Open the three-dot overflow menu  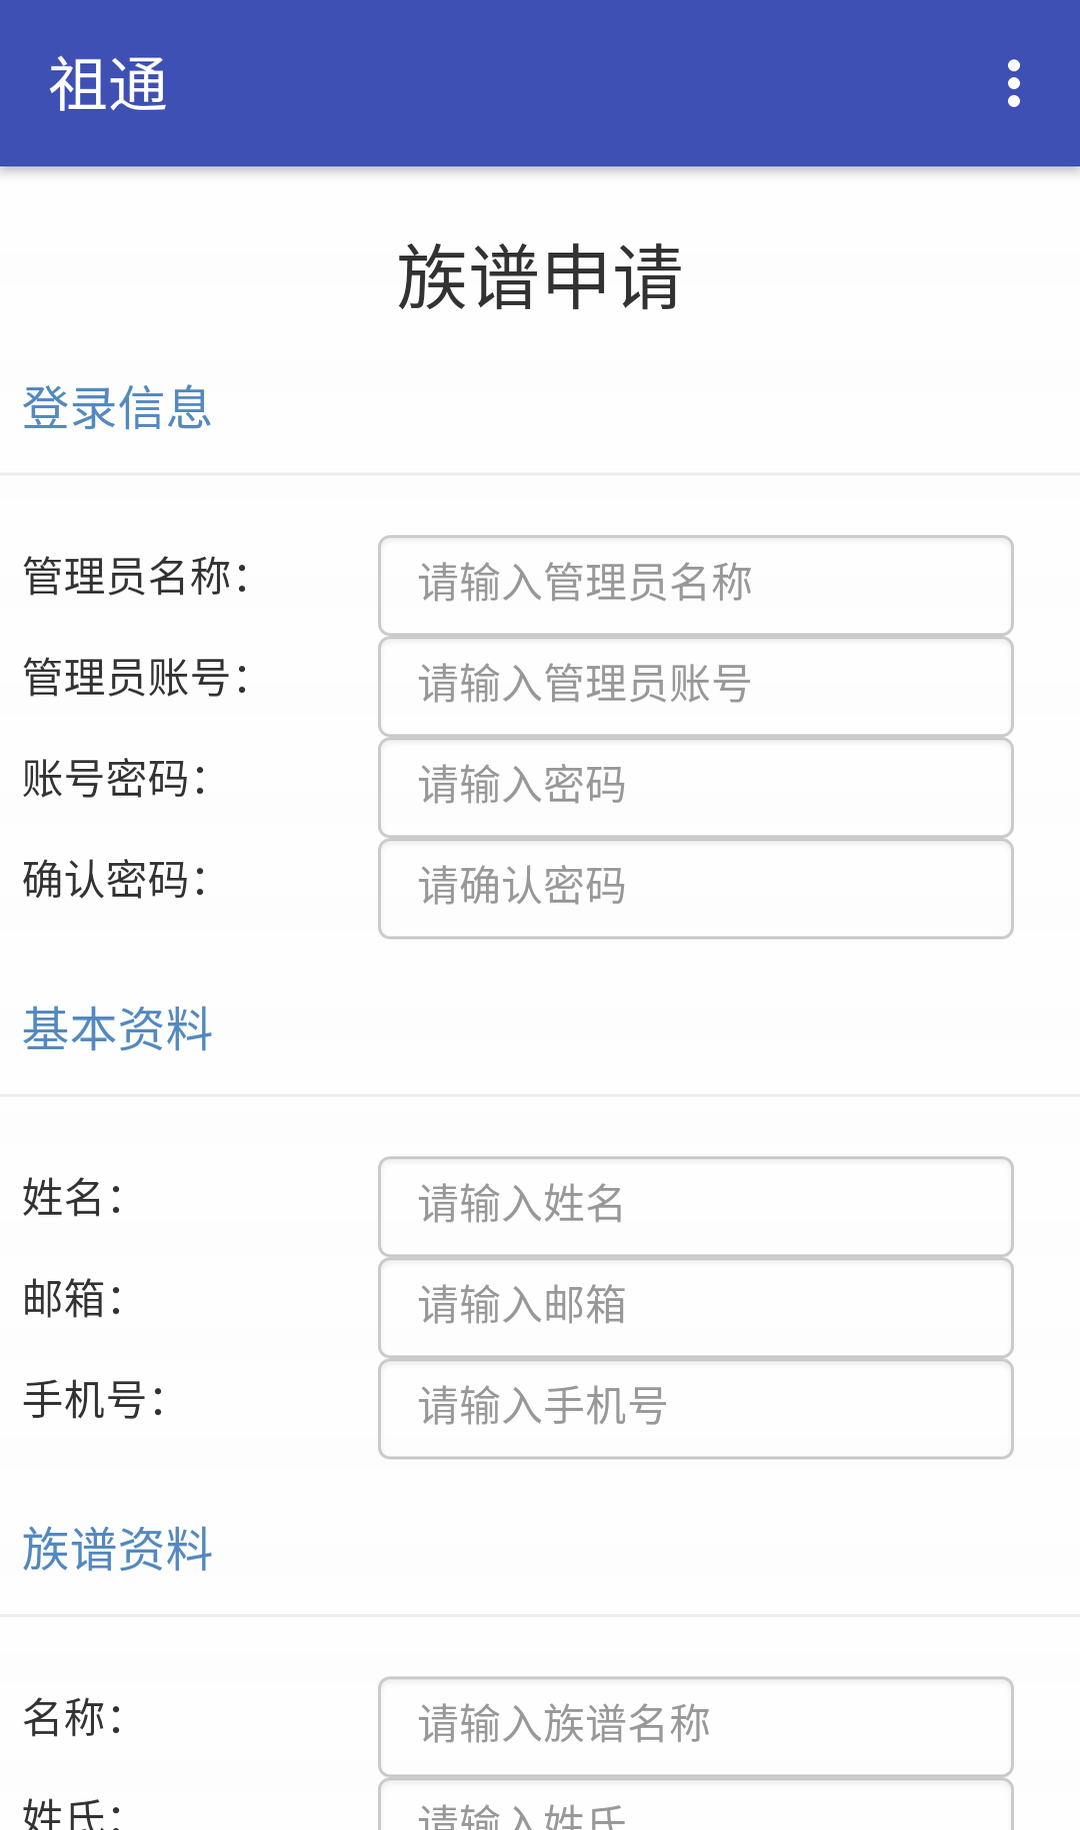click(1014, 83)
